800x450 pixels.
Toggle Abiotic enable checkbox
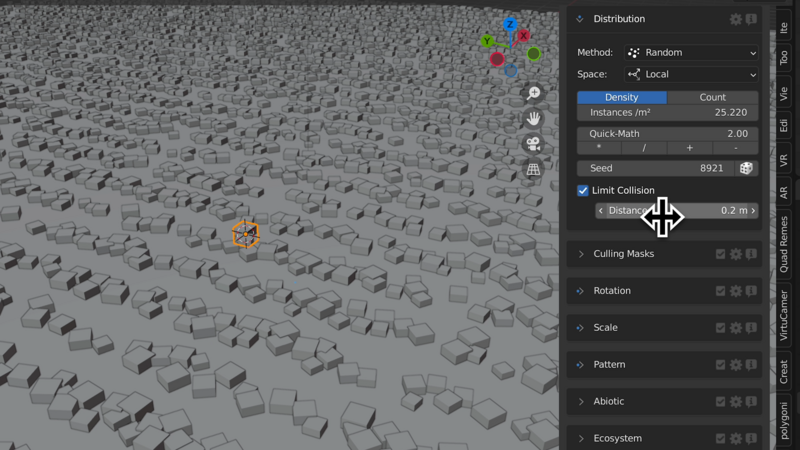[x=720, y=402]
